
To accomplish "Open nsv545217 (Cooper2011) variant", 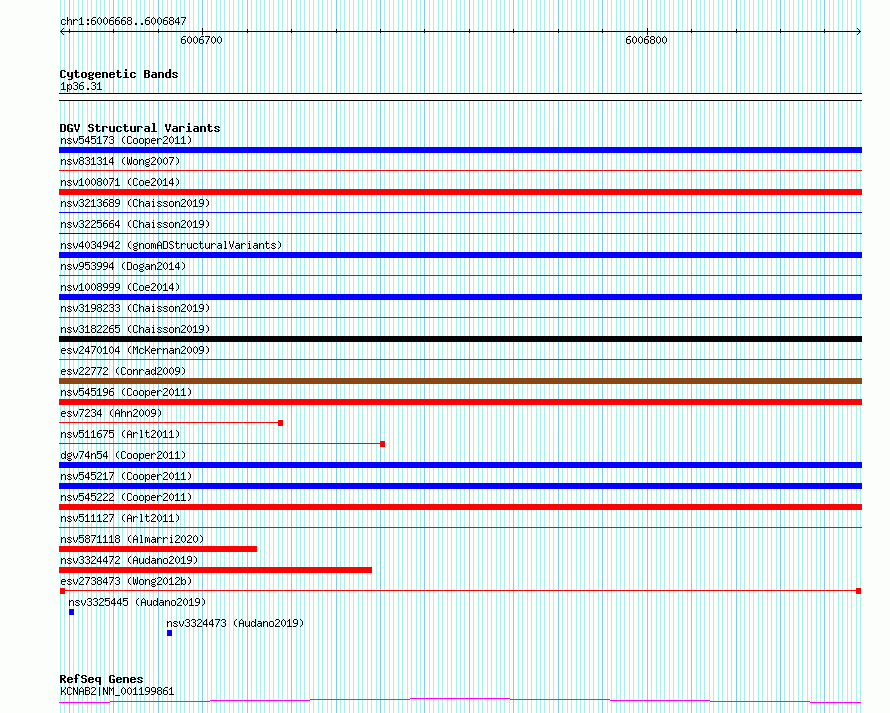I will click(x=126, y=476).
